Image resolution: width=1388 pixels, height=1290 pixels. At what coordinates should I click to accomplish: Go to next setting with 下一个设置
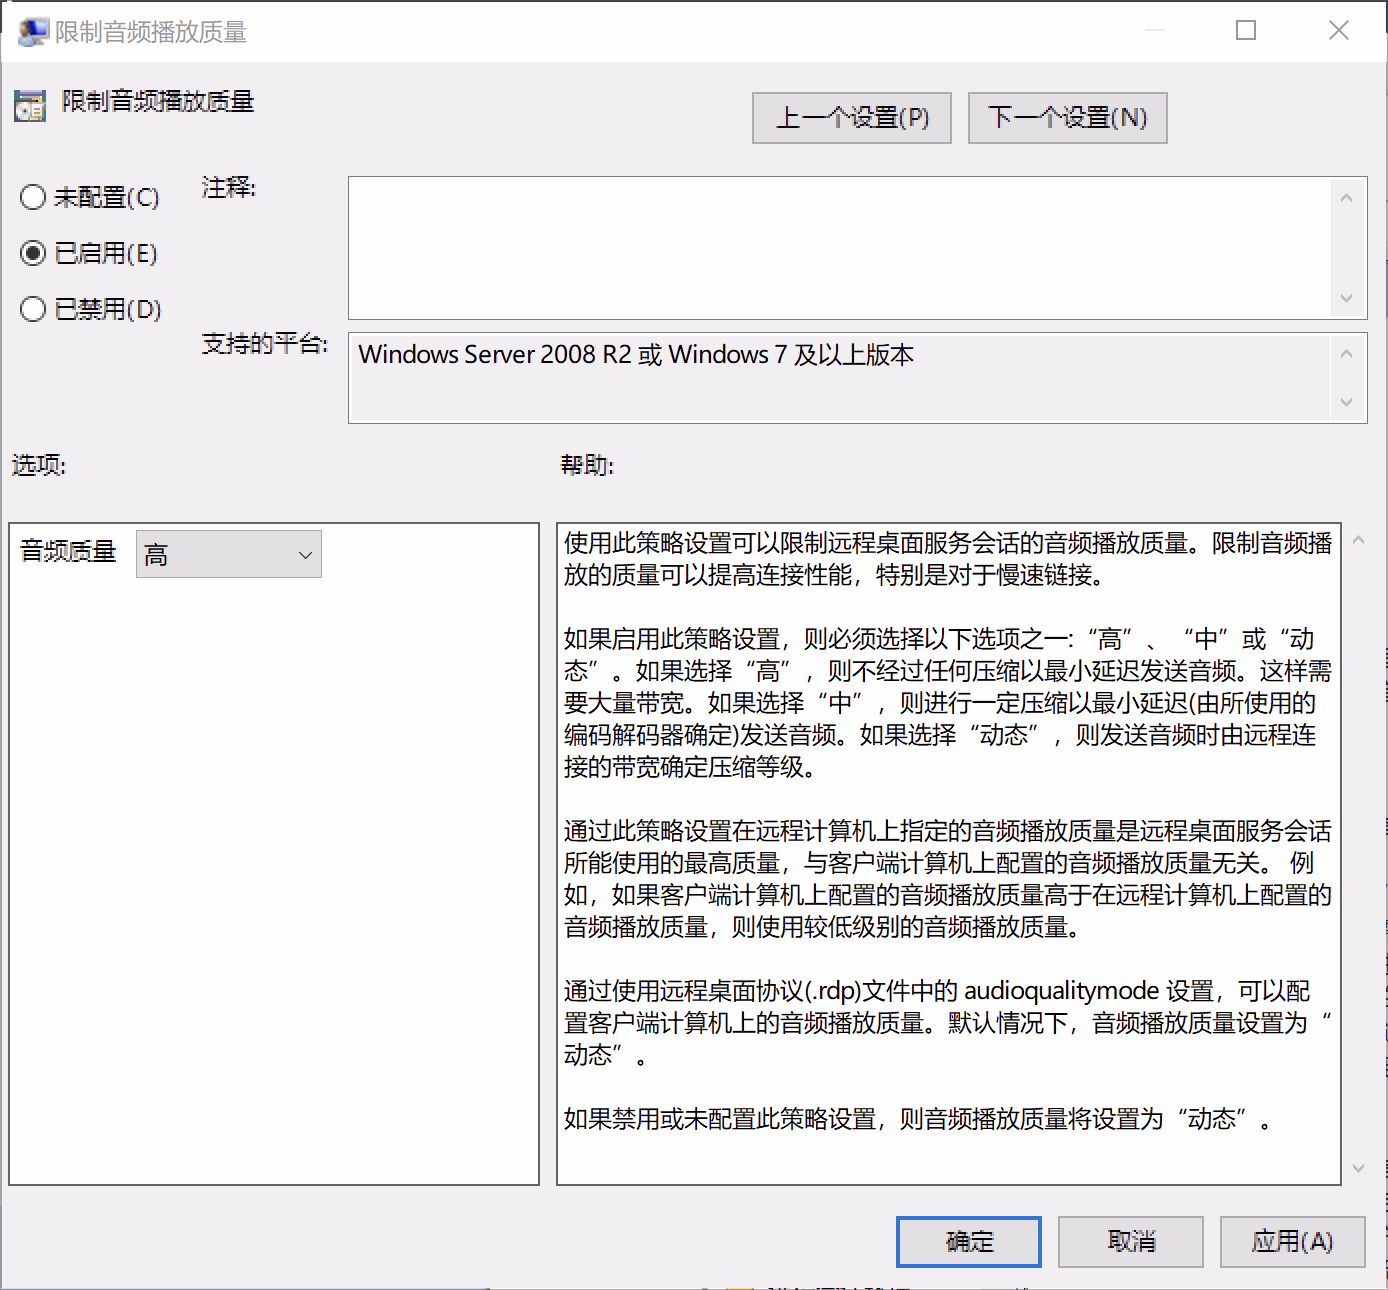pos(1067,118)
